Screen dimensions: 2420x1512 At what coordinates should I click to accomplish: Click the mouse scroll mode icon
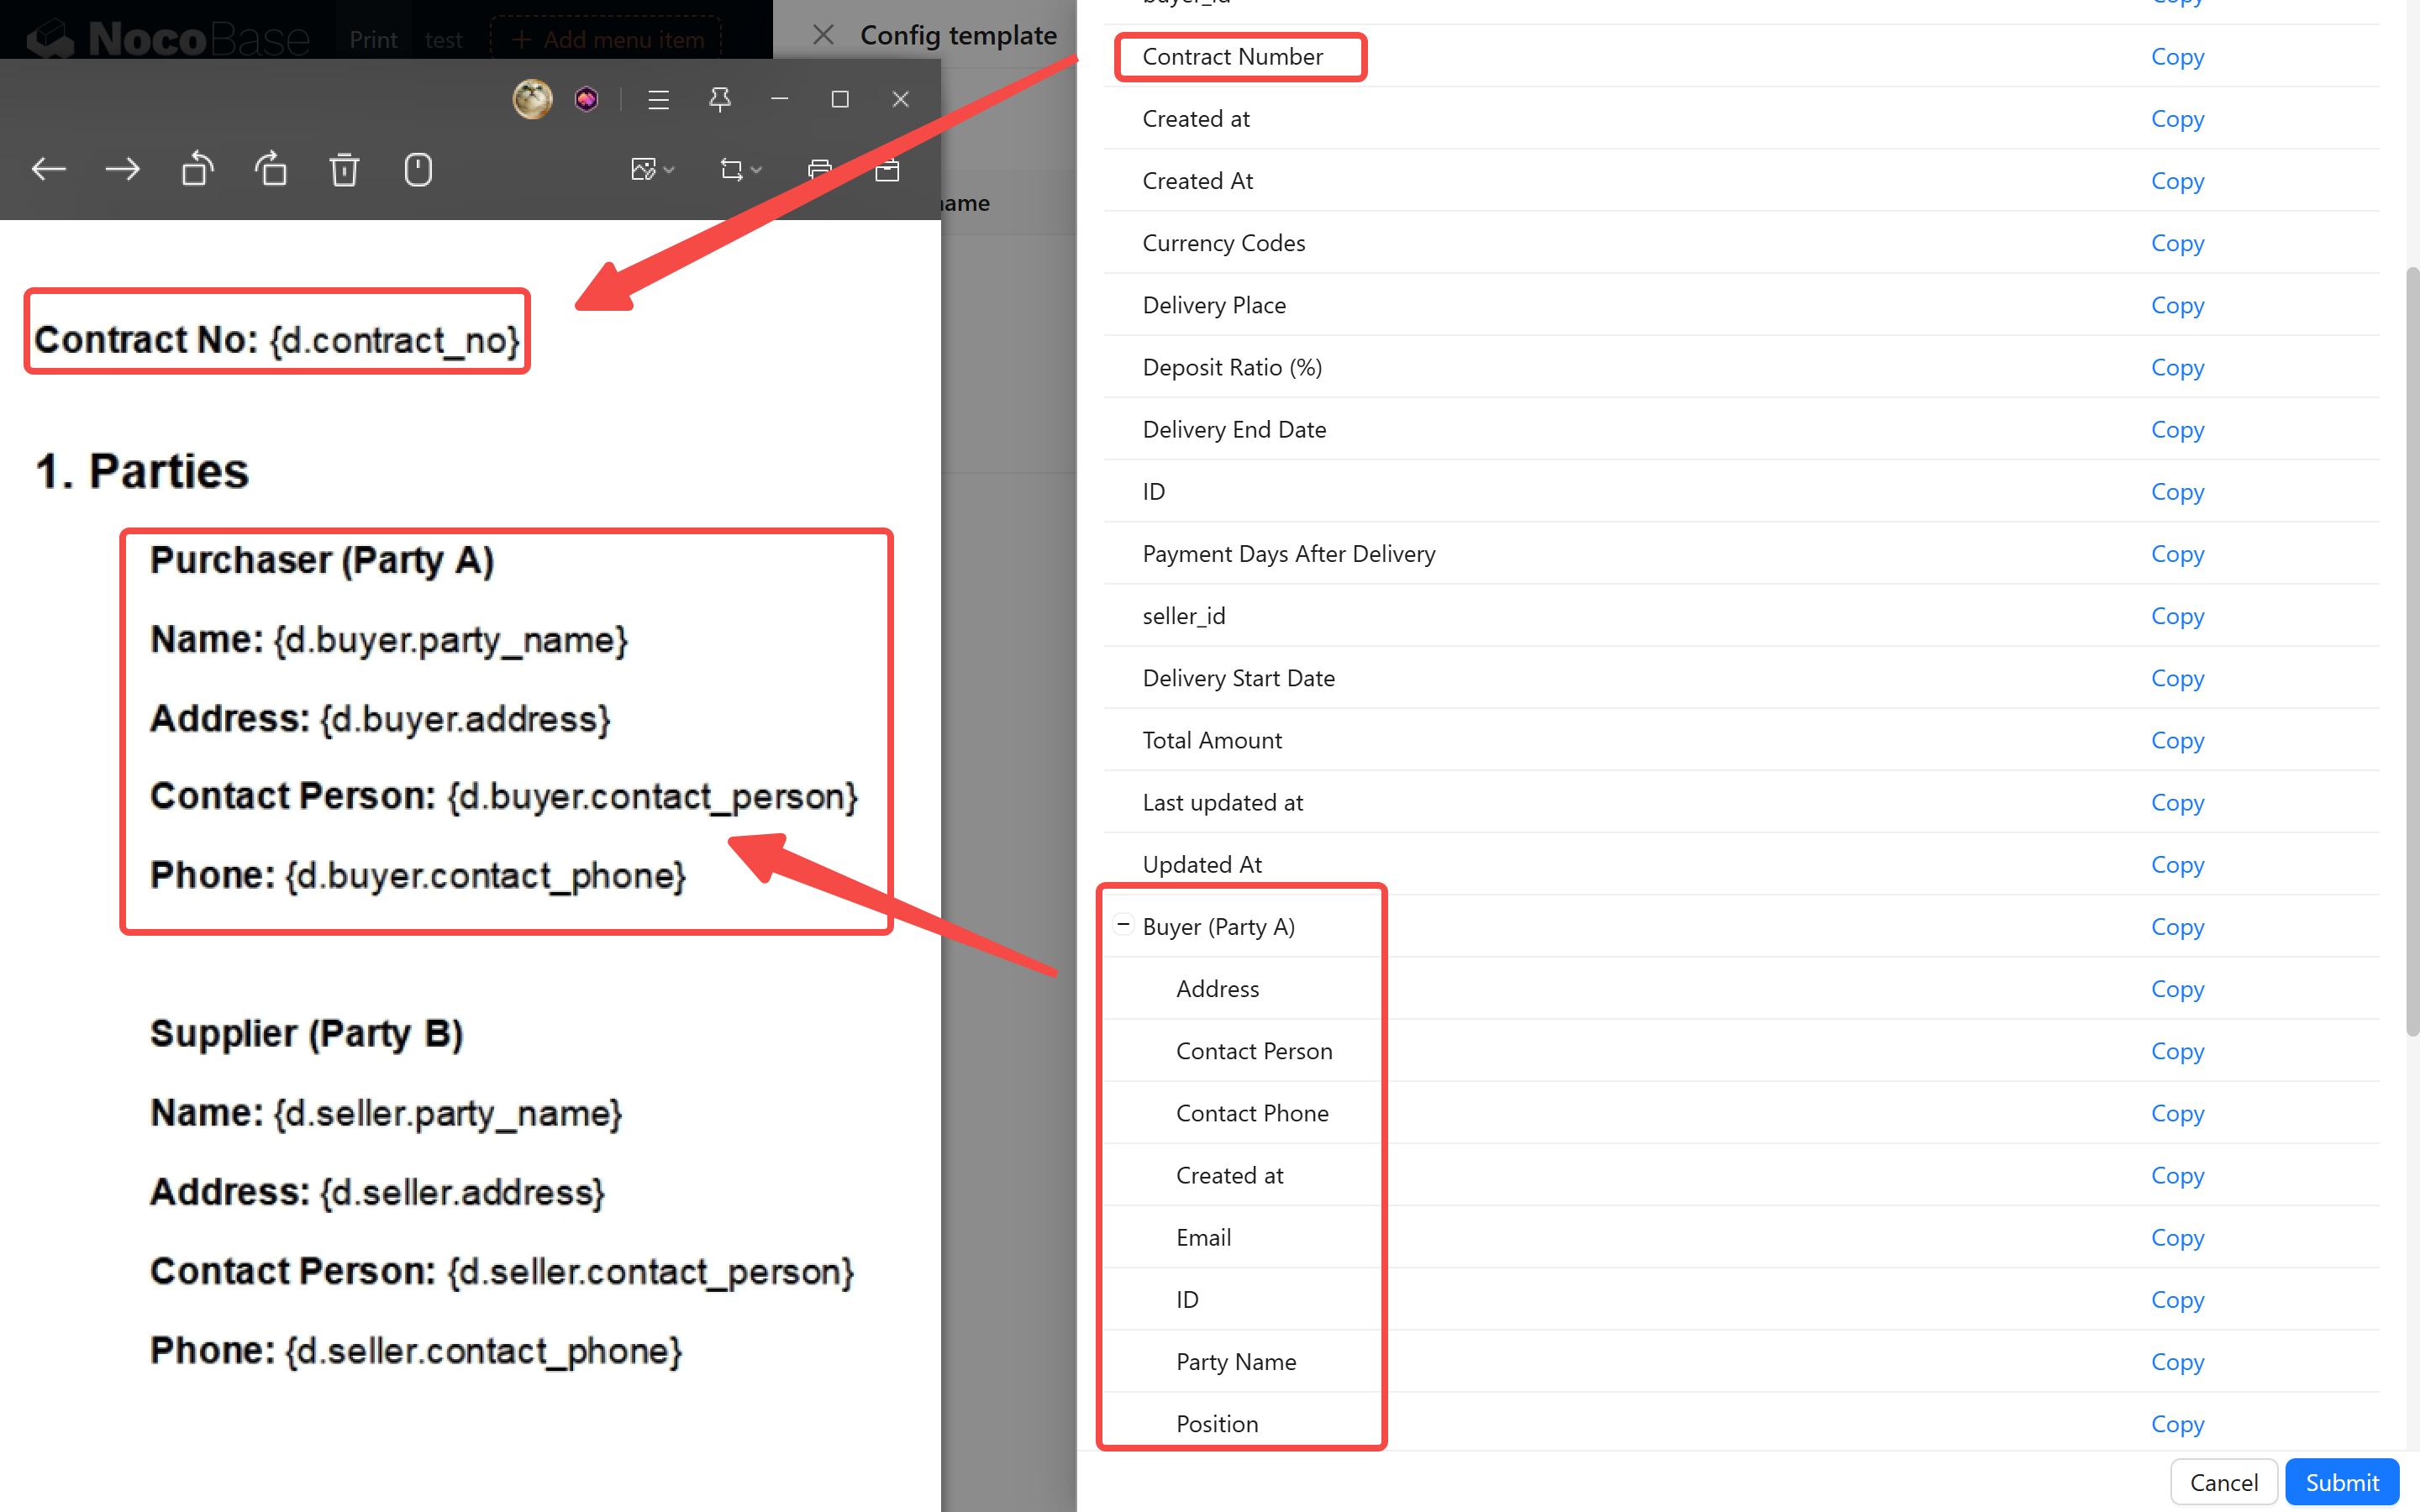[x=418, y=170]
